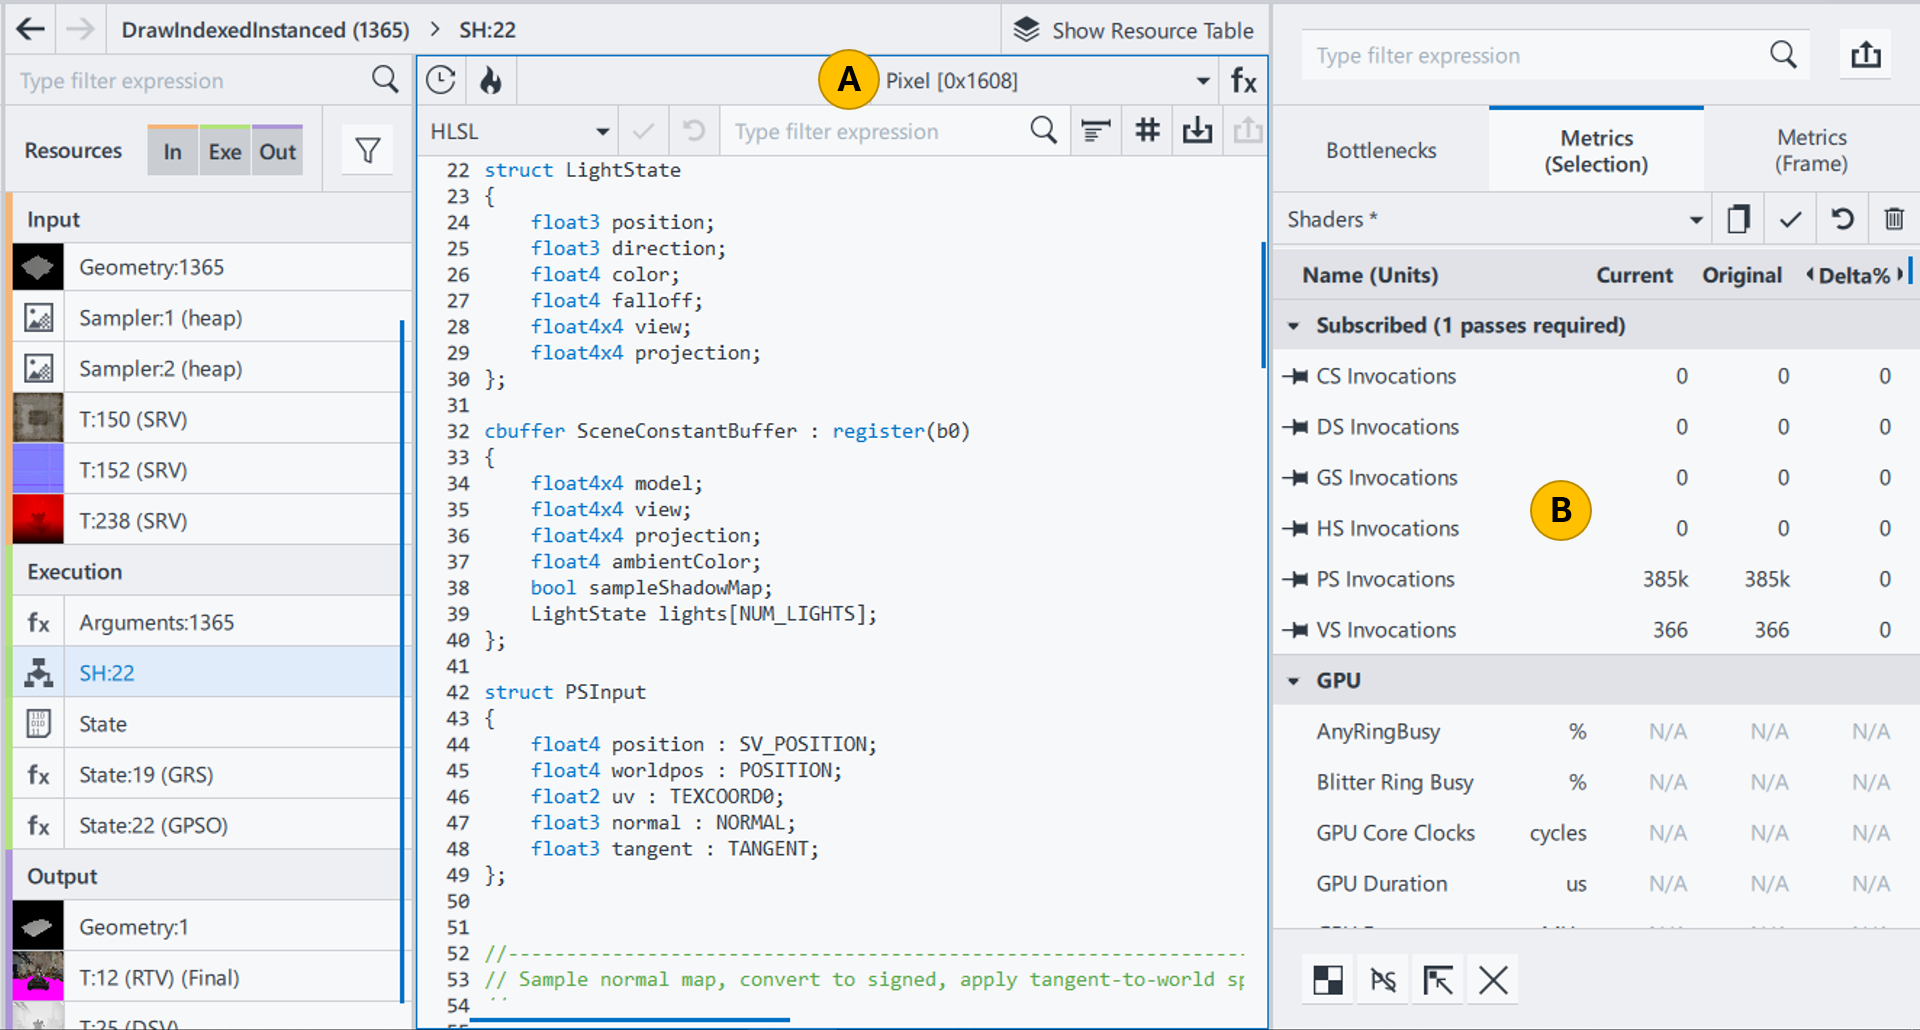
Task: Switch to the Metrics (Frame) tab
Action: click(1811, 150)
